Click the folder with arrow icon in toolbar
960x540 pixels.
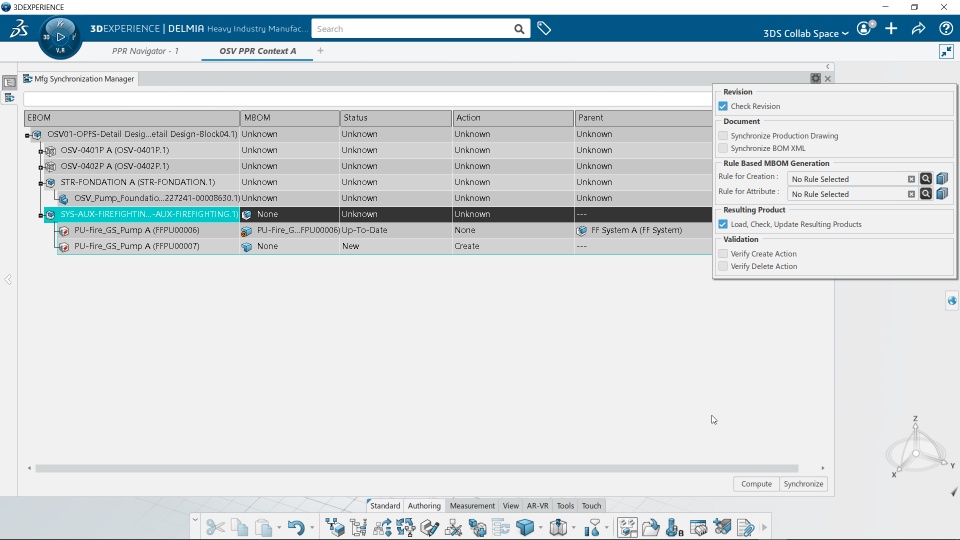coord(650,527)
